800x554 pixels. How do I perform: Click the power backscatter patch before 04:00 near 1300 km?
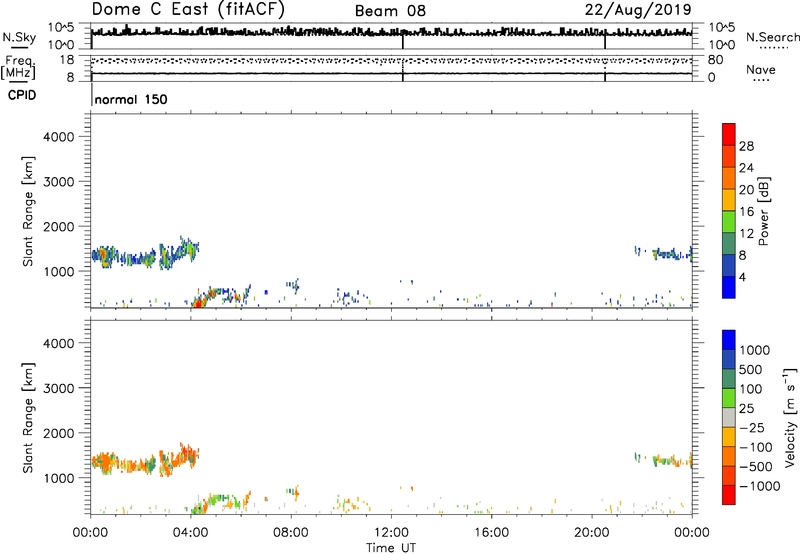[145, 253]
